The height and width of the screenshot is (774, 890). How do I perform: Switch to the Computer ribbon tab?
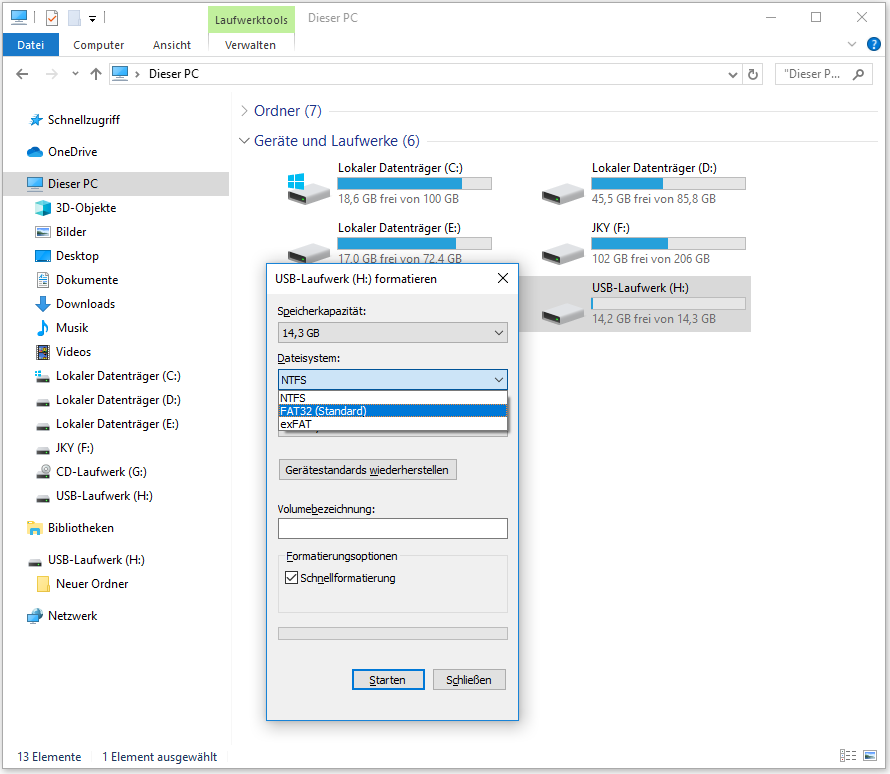pyautogui.click(x=98, y=45)
